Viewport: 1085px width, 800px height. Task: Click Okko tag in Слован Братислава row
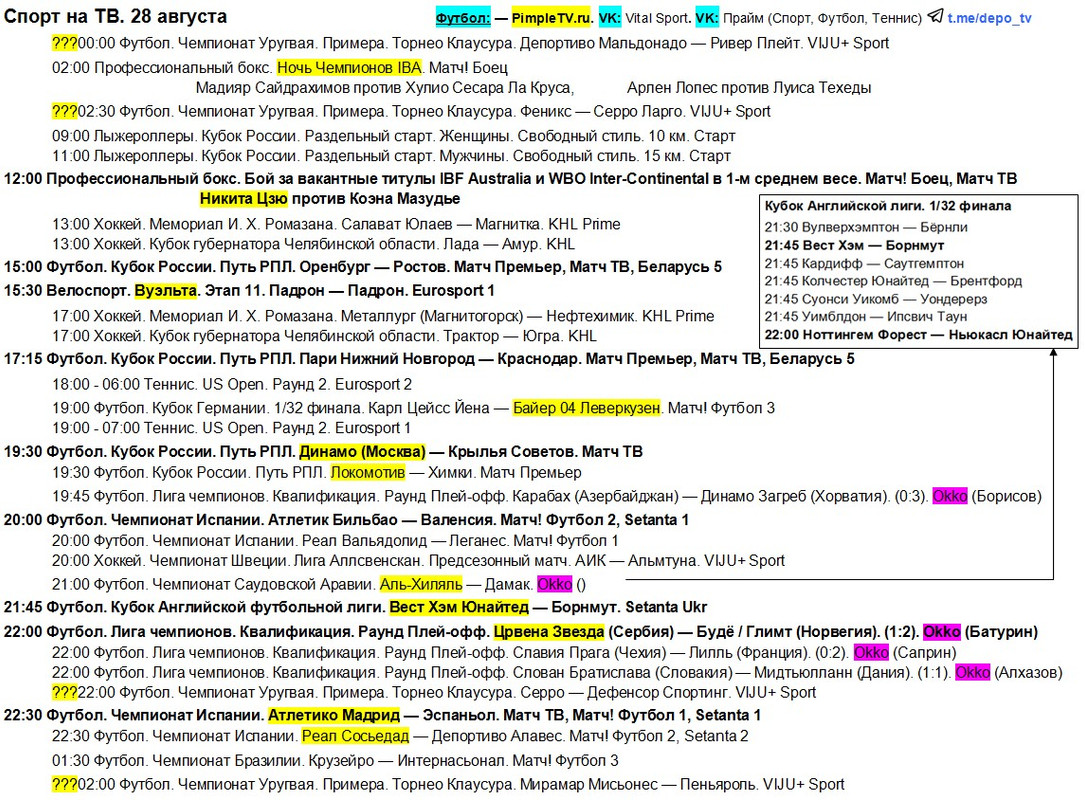pos(972,673)
